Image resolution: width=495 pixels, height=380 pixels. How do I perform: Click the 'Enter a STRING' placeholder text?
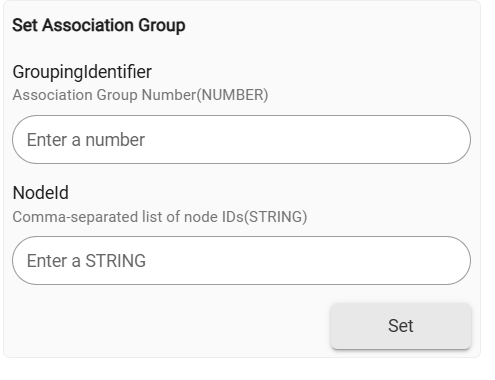(x=86, y=261)
